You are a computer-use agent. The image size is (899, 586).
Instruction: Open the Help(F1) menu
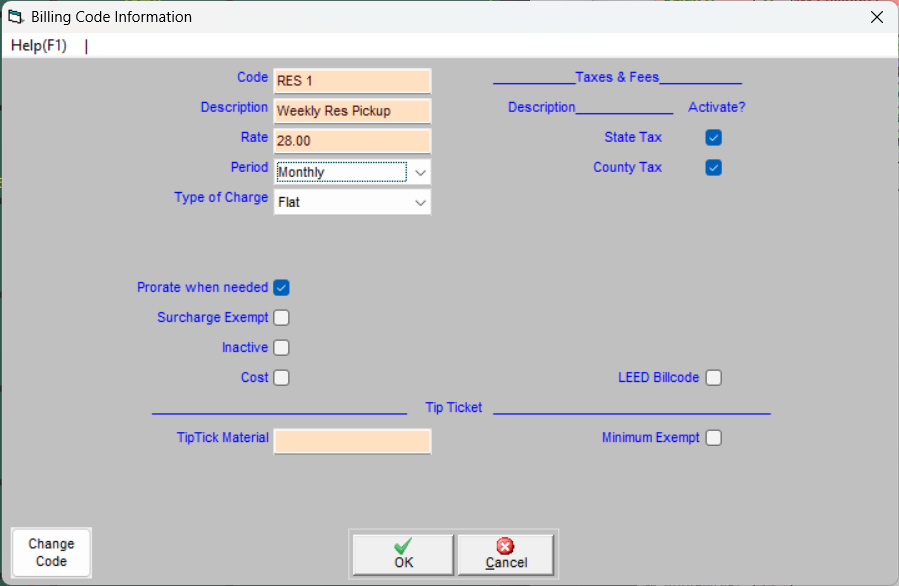[39, 46]
